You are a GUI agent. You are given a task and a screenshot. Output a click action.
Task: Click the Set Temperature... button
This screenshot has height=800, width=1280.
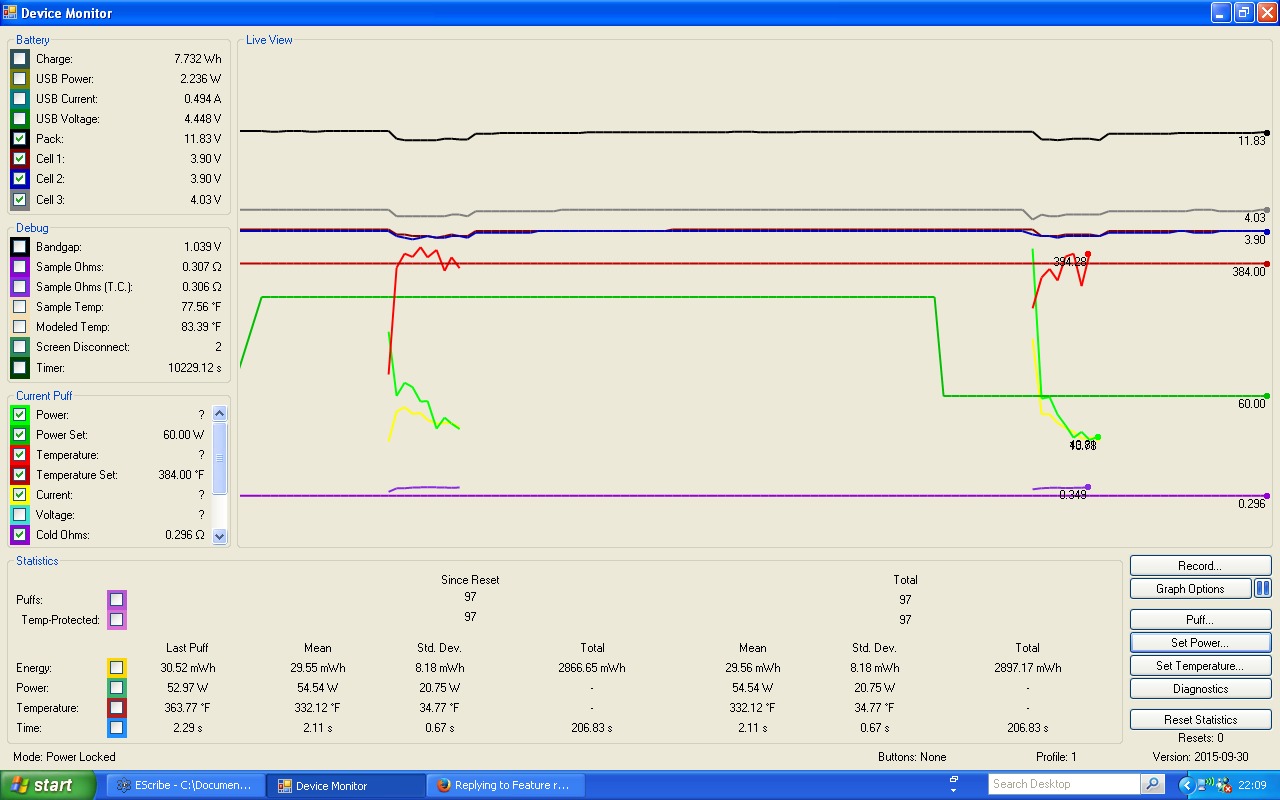[1200, 666]
